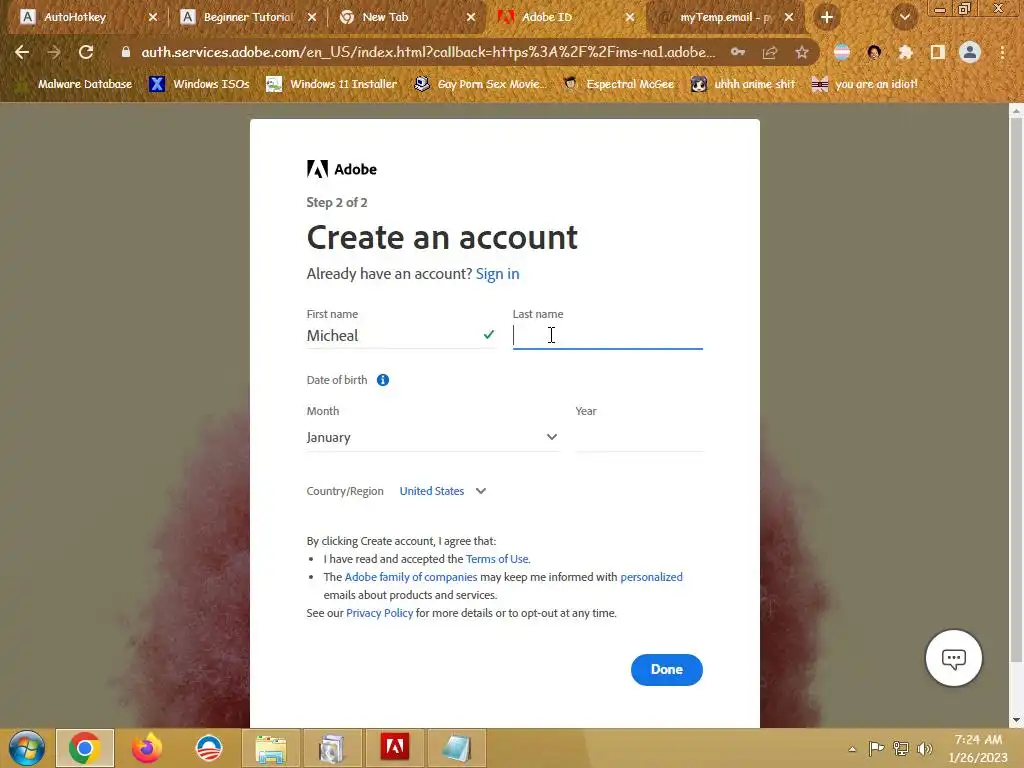The height and width of the screenshot is (768, 1024).
Task: Open the saved password key icon
Action: 738,52
